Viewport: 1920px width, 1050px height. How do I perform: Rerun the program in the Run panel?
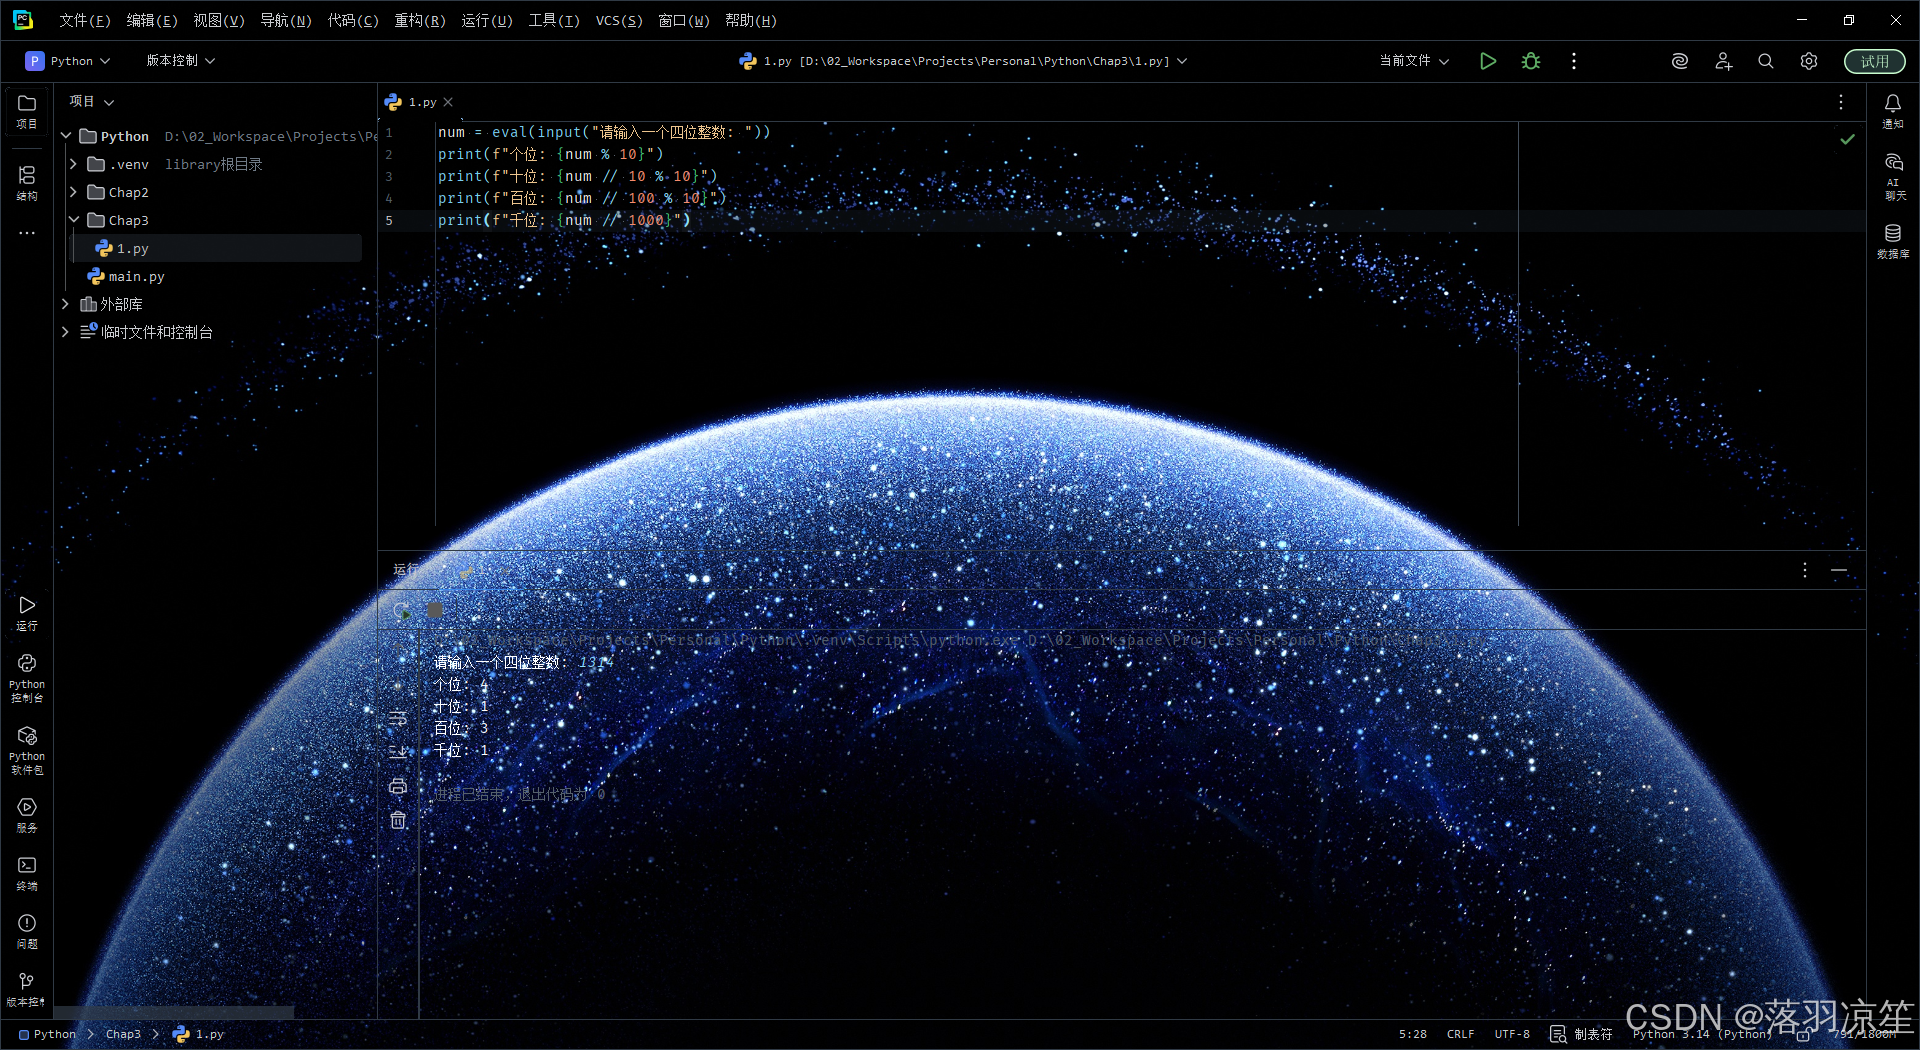pyautogui.click(x=402, y=610)
